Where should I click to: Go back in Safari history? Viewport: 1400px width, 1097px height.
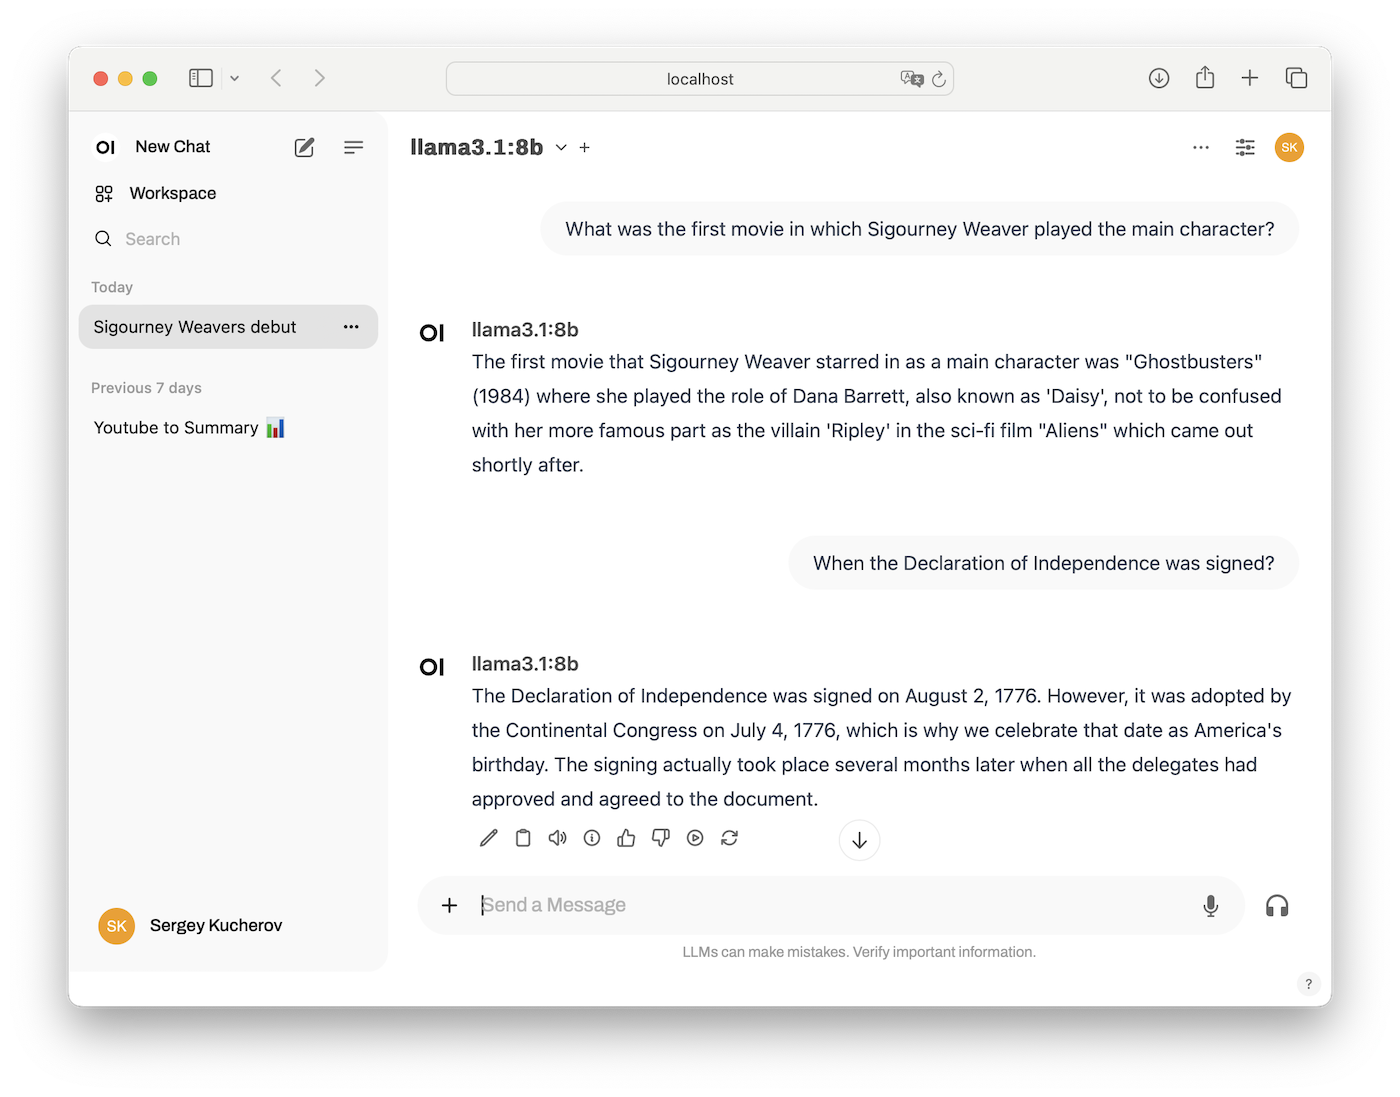tap(276, 78)
